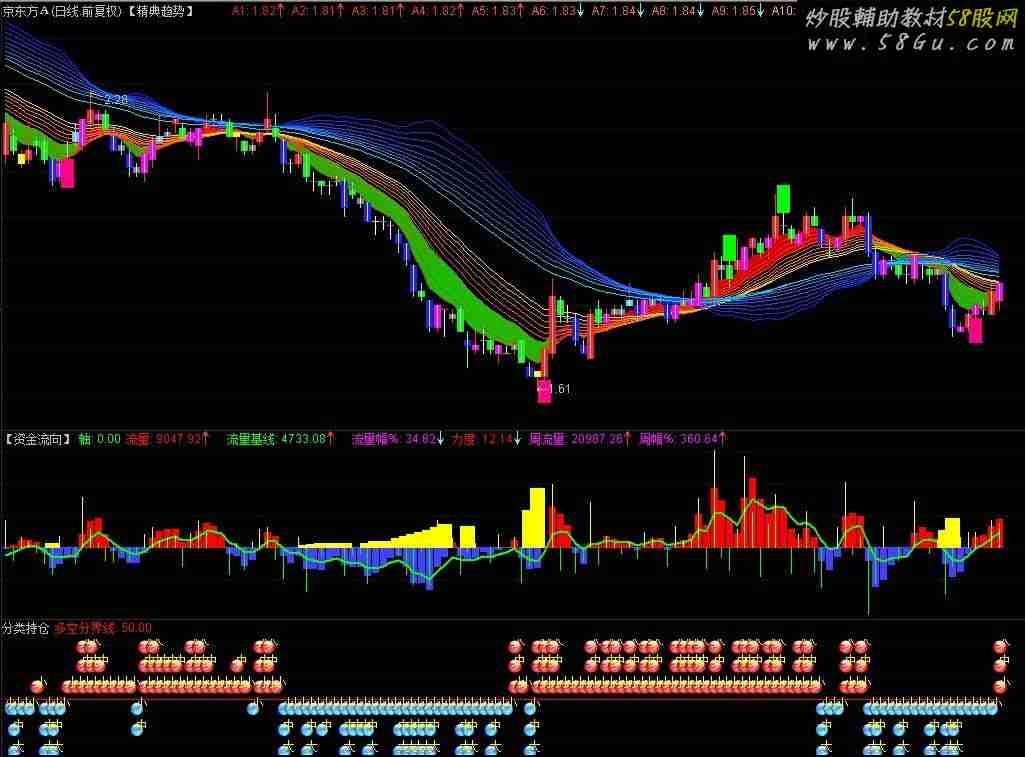
Task: Click the A5: 1.83 indicator value
Action: pos(498,11)
